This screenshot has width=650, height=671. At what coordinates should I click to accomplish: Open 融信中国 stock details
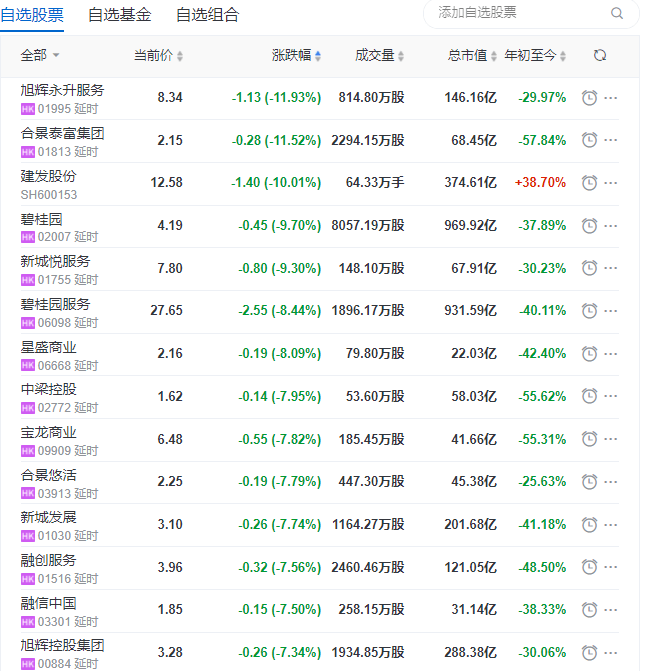[x=48, y=603]
